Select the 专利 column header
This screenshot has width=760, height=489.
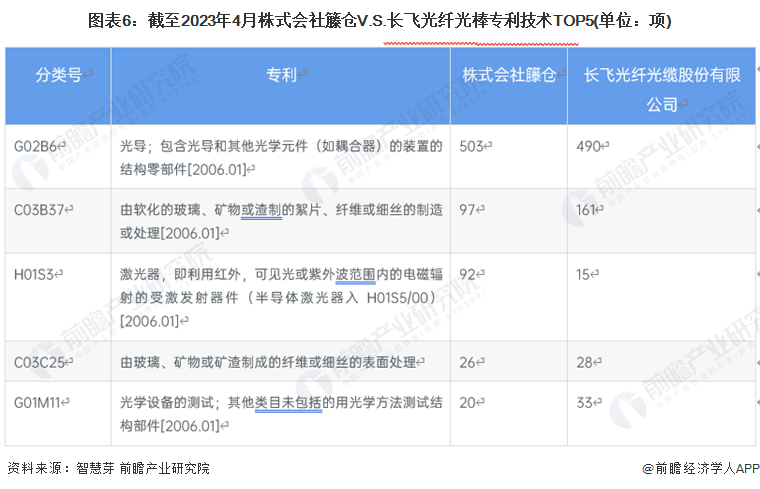click(281, 75)
